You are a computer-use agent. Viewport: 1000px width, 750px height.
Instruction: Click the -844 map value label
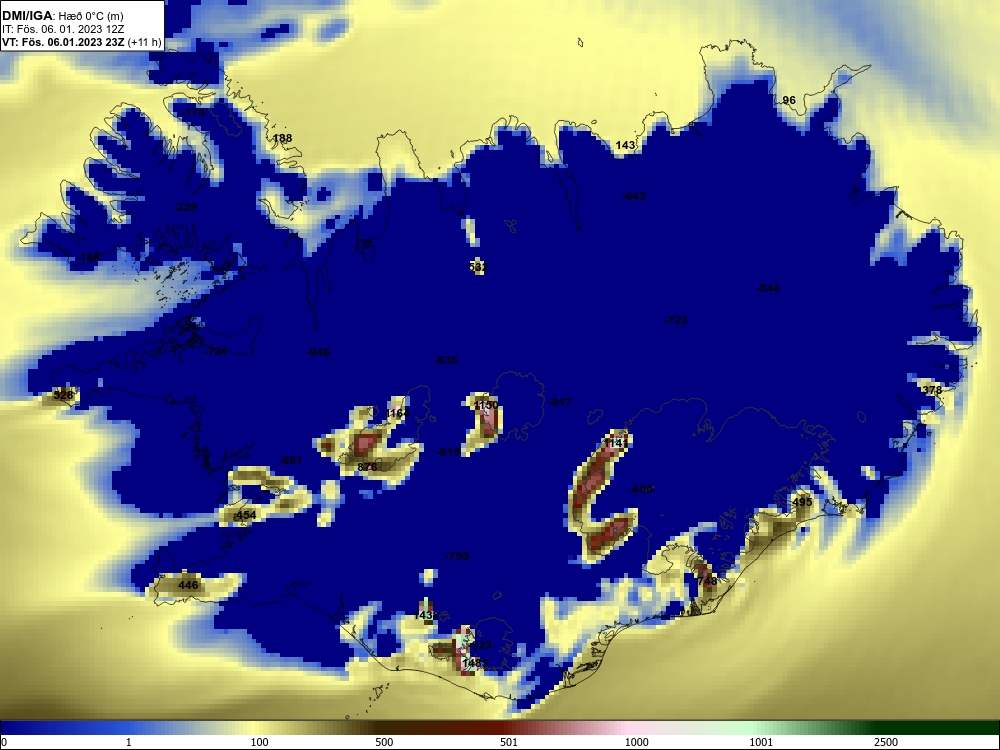(768, 288)
